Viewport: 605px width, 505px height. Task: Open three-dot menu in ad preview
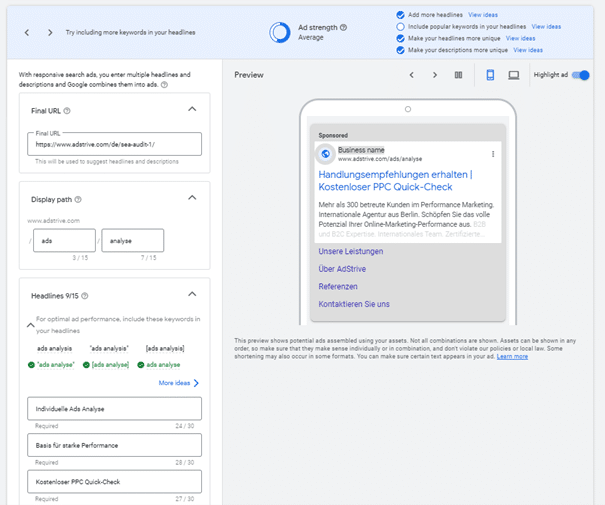493,154
